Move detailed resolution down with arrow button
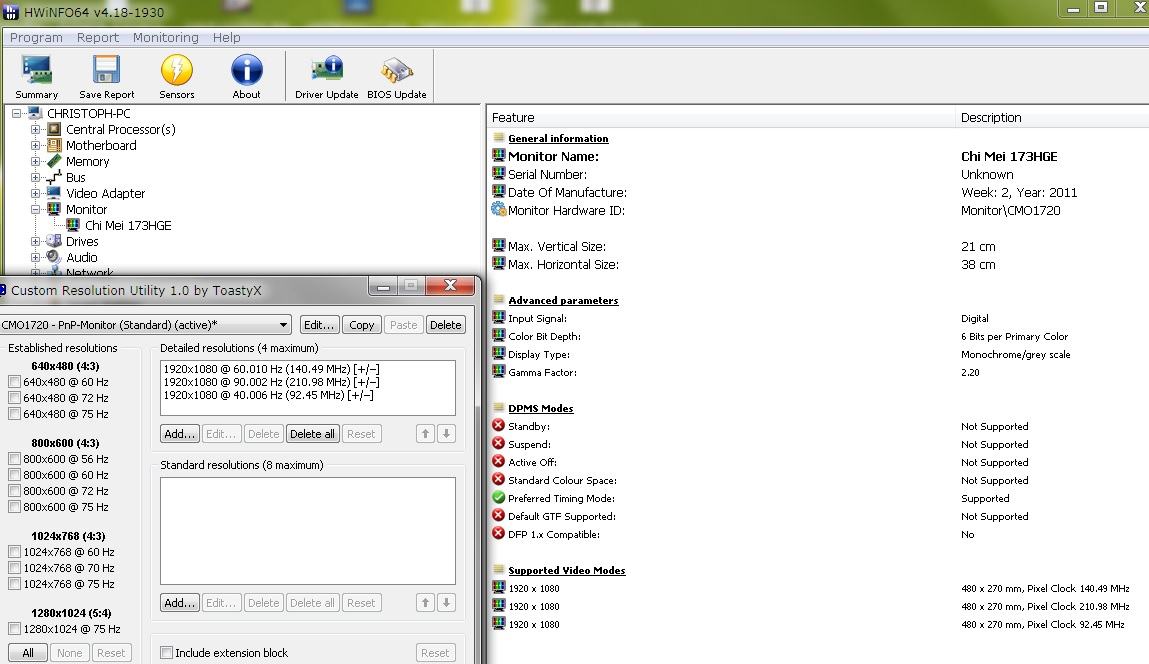Image resolution: width=1149 pixels, height=664 pixels. pos(446,434)
